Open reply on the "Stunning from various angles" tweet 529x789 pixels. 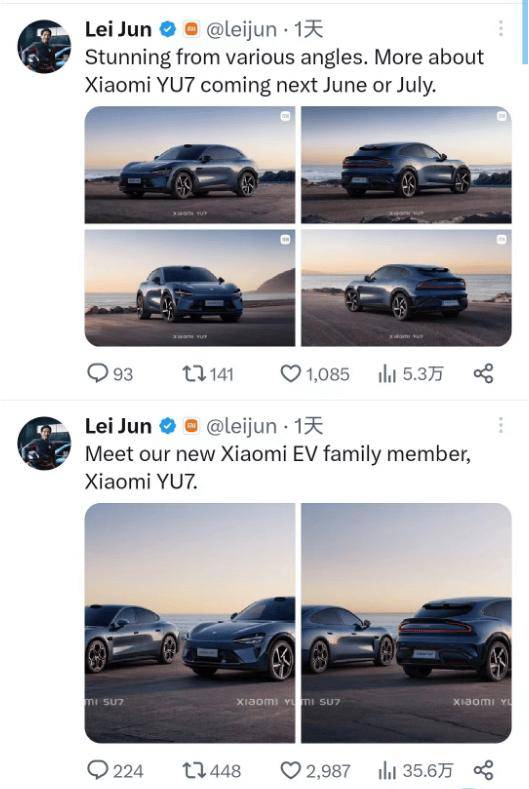(110, 374)
